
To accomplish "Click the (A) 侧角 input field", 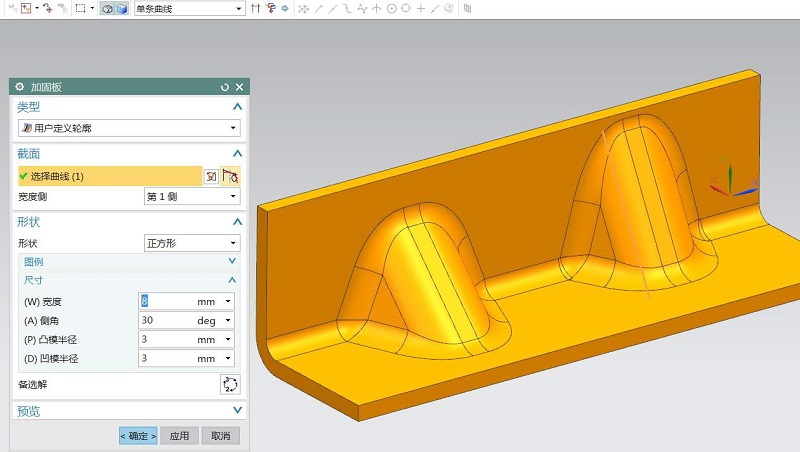I will point(165,320).
